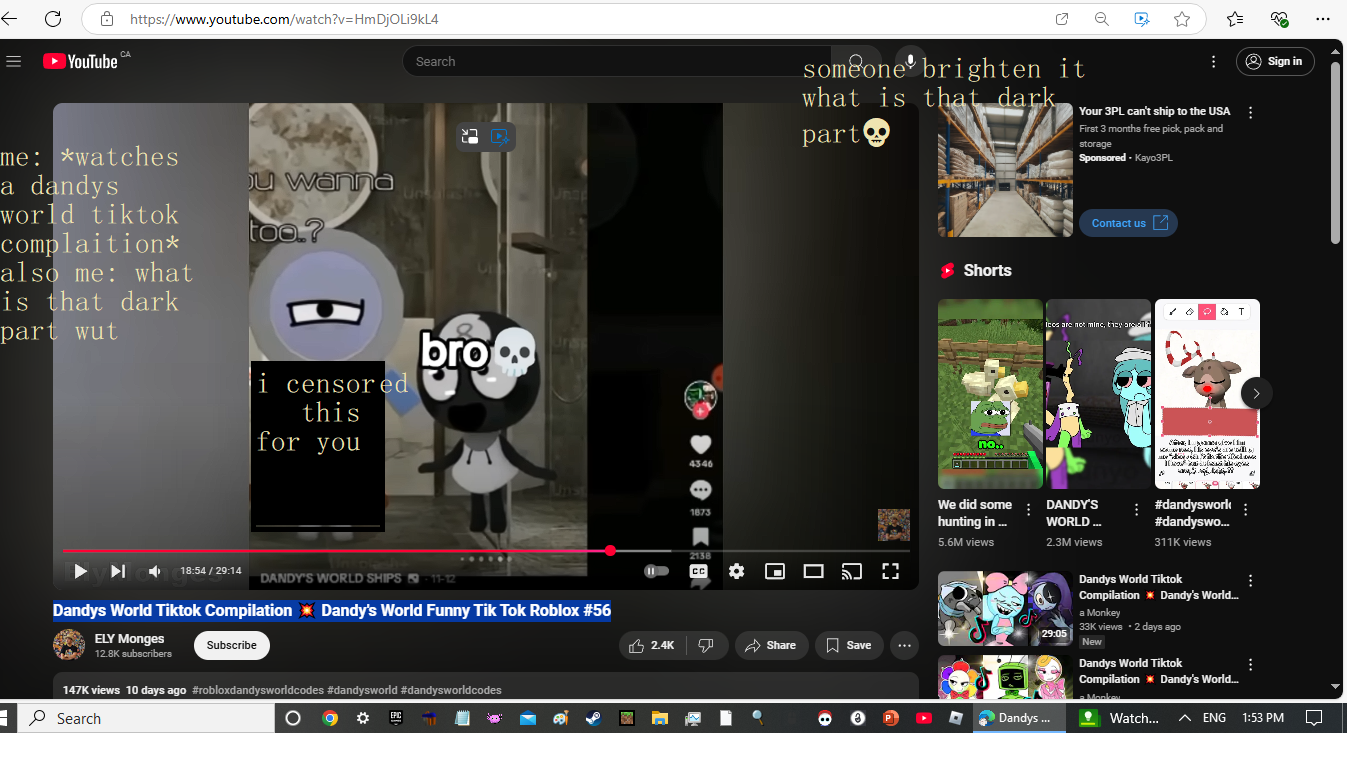Open the Edge favorites list
Screen dimensions: 1366x768
coord(1235,19)
